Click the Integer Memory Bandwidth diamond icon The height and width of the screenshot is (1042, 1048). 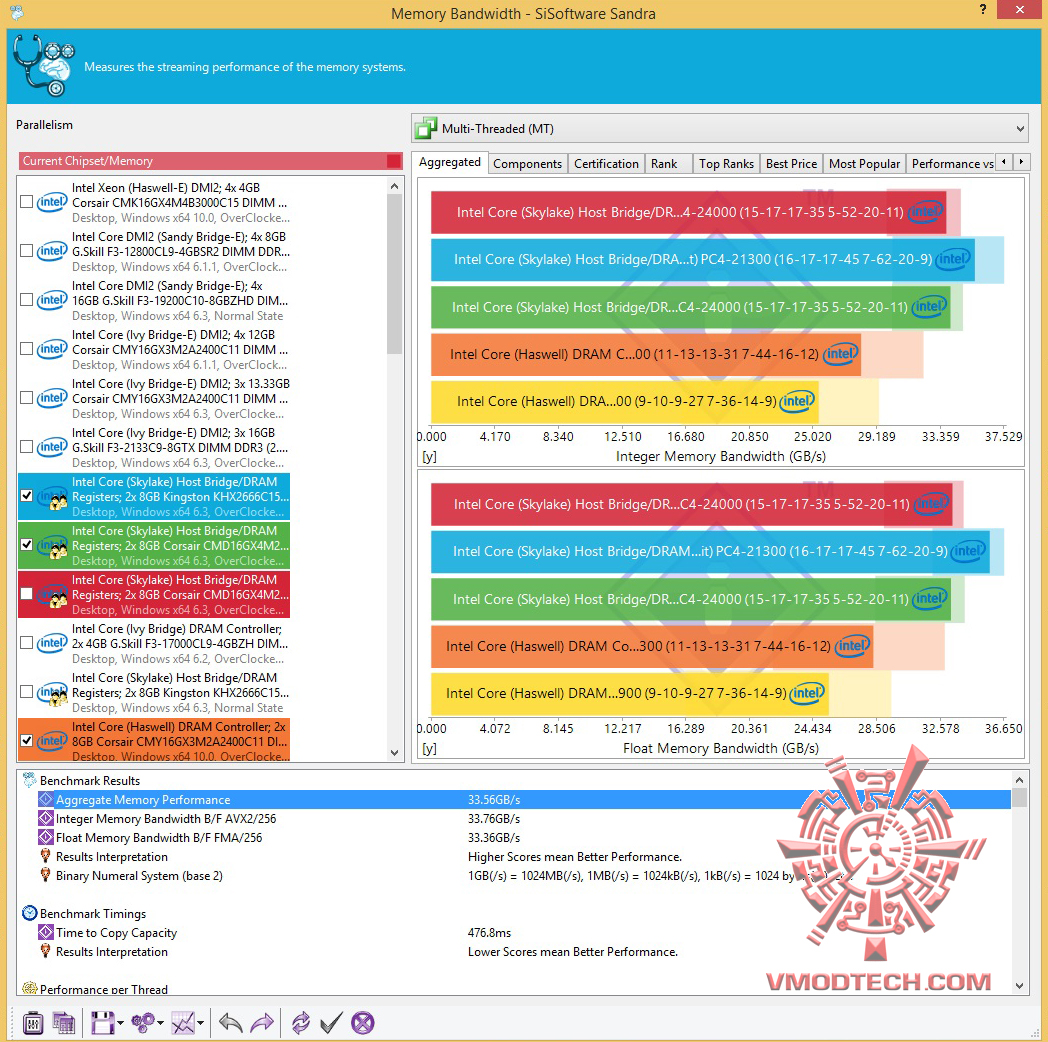45,818
